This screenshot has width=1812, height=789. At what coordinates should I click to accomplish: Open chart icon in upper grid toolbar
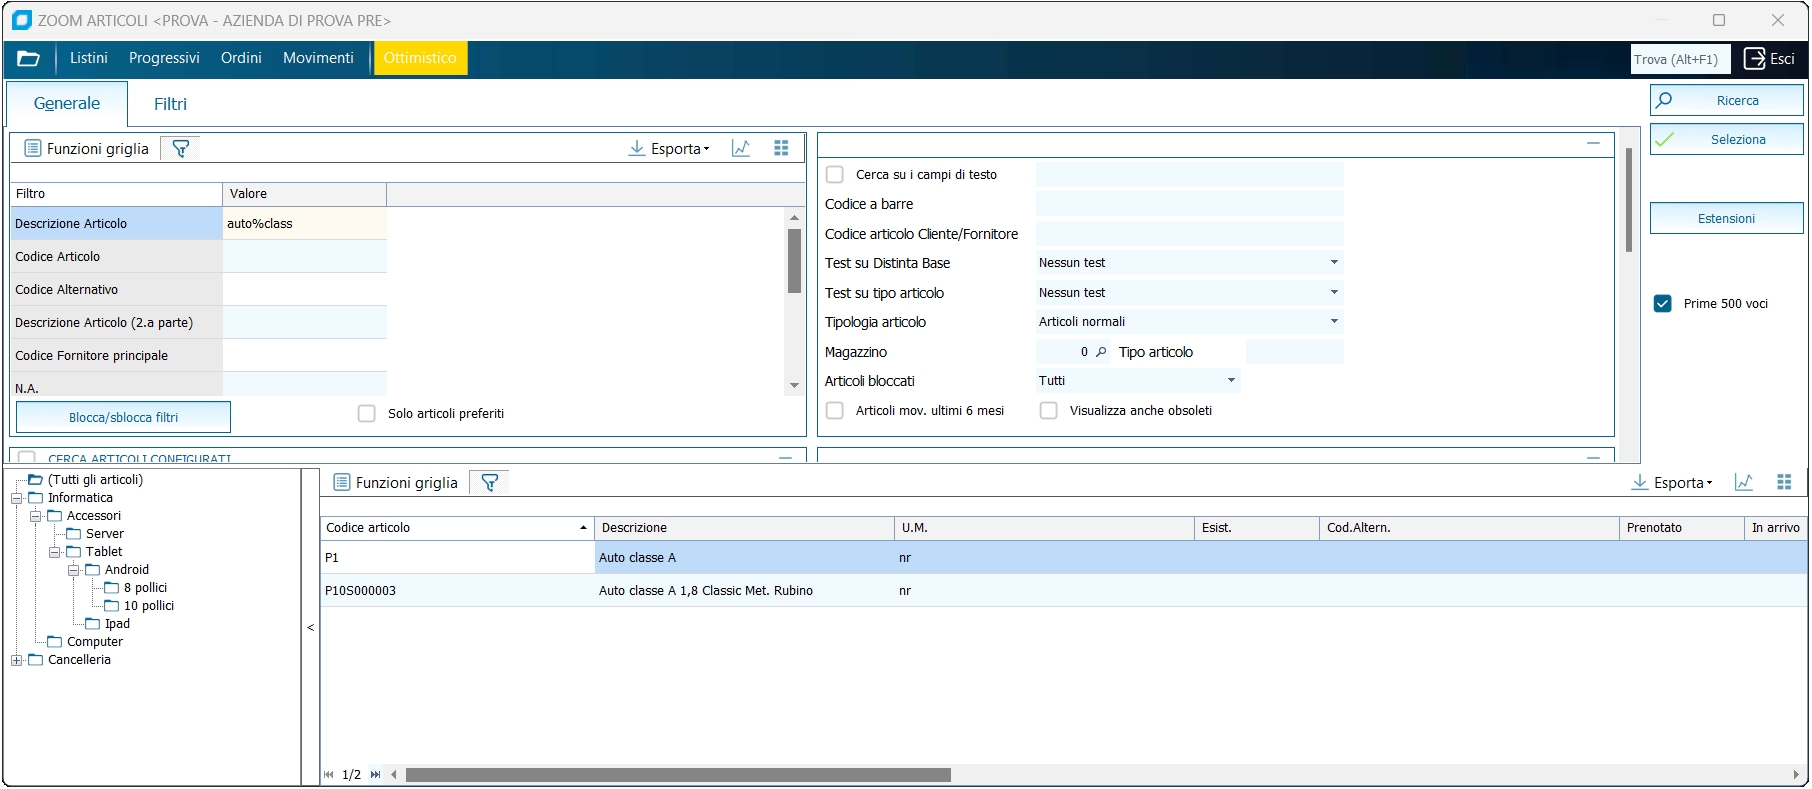tap(741, 149)
